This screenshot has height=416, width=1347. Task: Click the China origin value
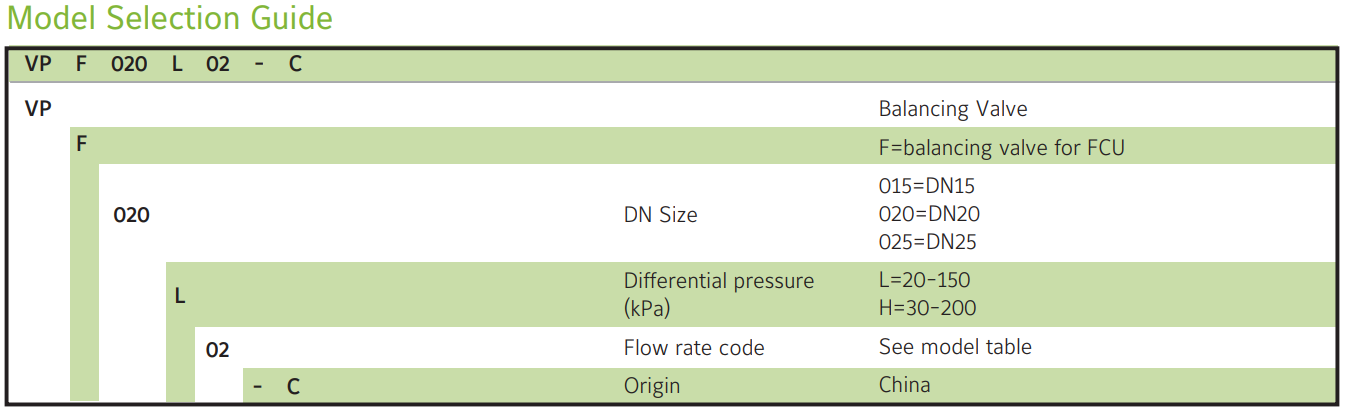pyautogui.click(x=904, y=385)
